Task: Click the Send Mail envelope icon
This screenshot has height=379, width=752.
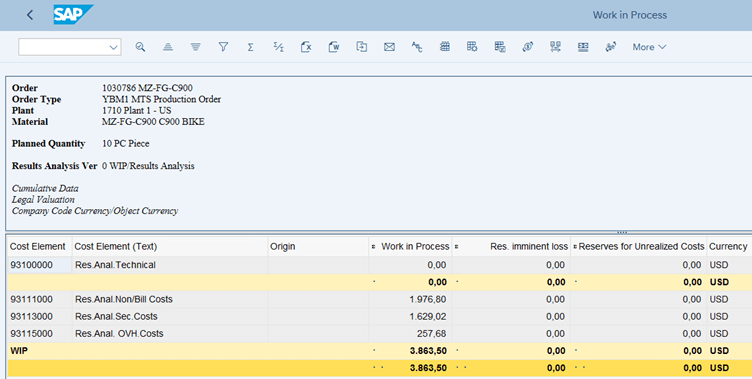Action: click(x=389, y=47)
